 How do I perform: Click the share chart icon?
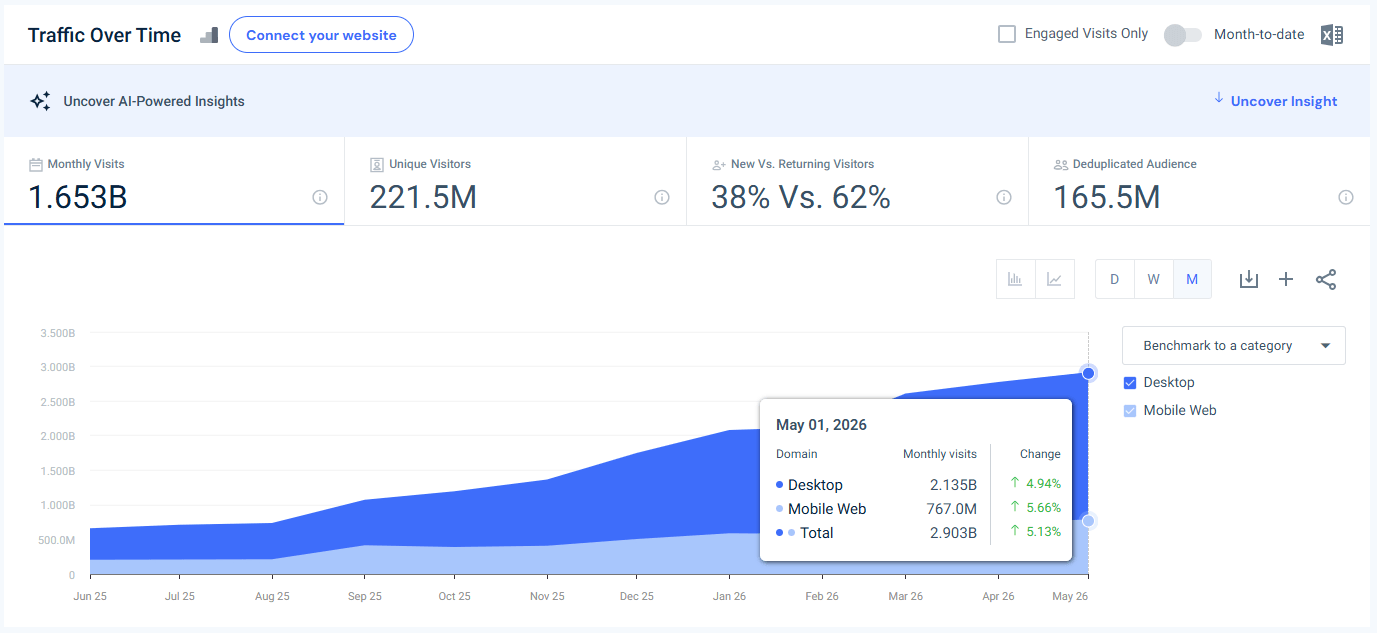pyautogui.click(x=1326, y=279)
